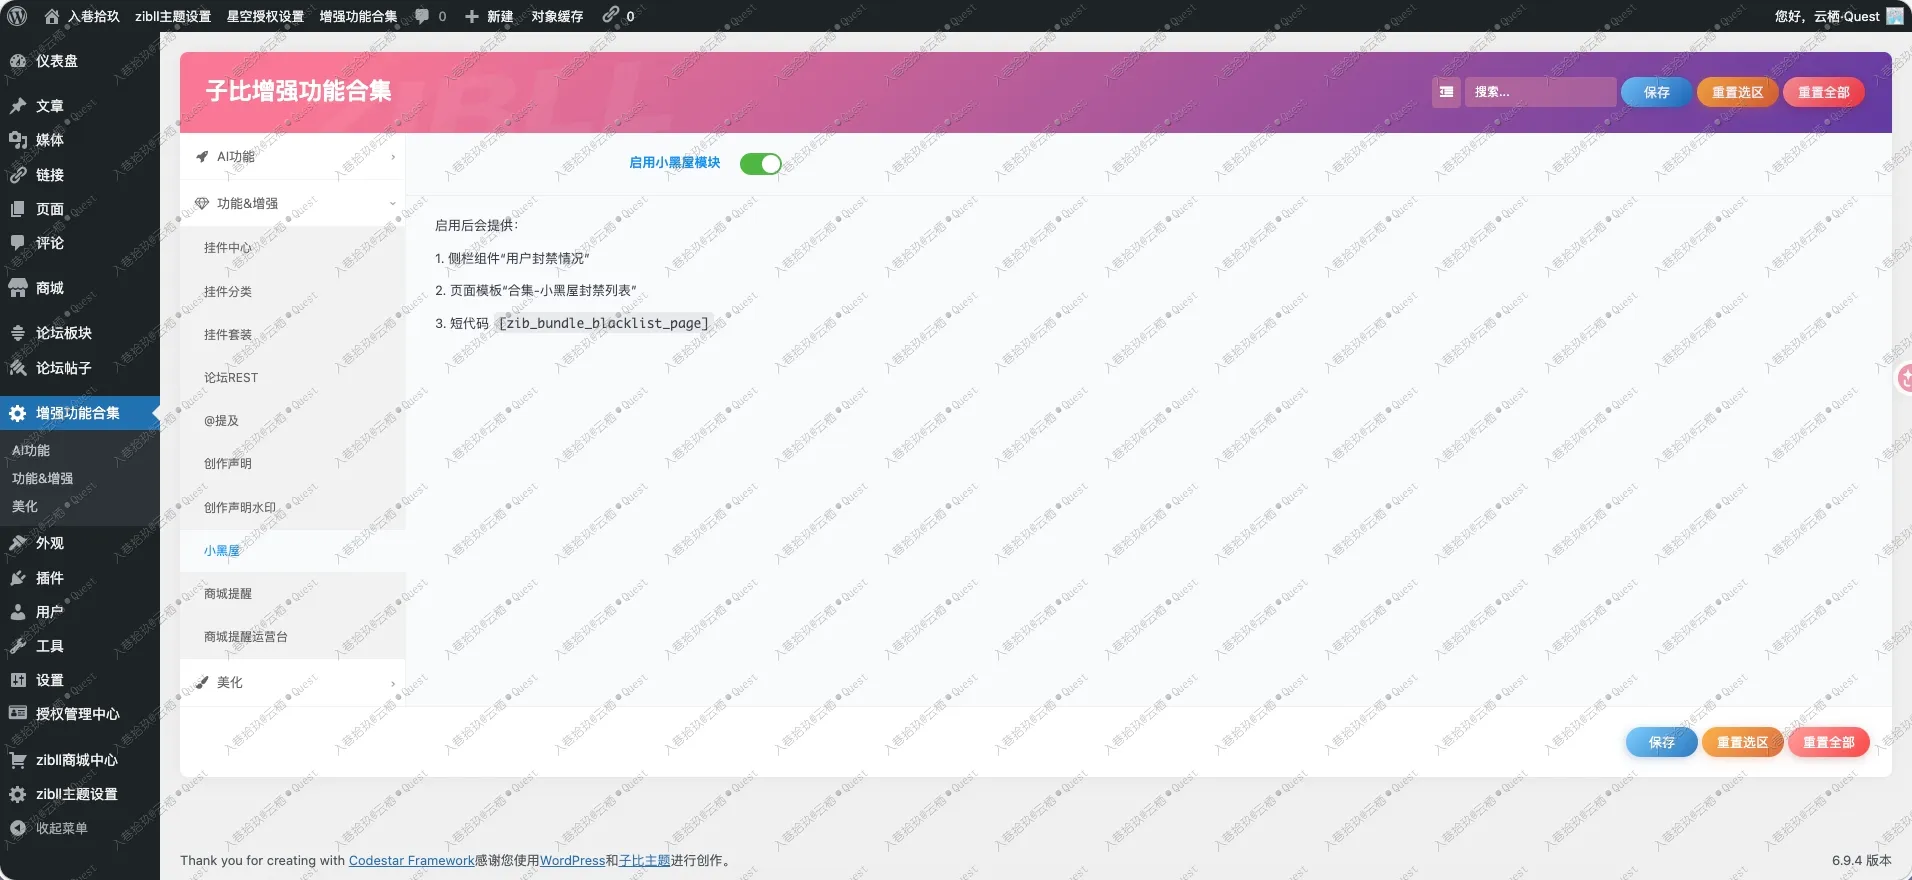This screenshot has width=1912, height=880.
Task: Open the 挂件中心 tab
Action: tap(293, 248)
